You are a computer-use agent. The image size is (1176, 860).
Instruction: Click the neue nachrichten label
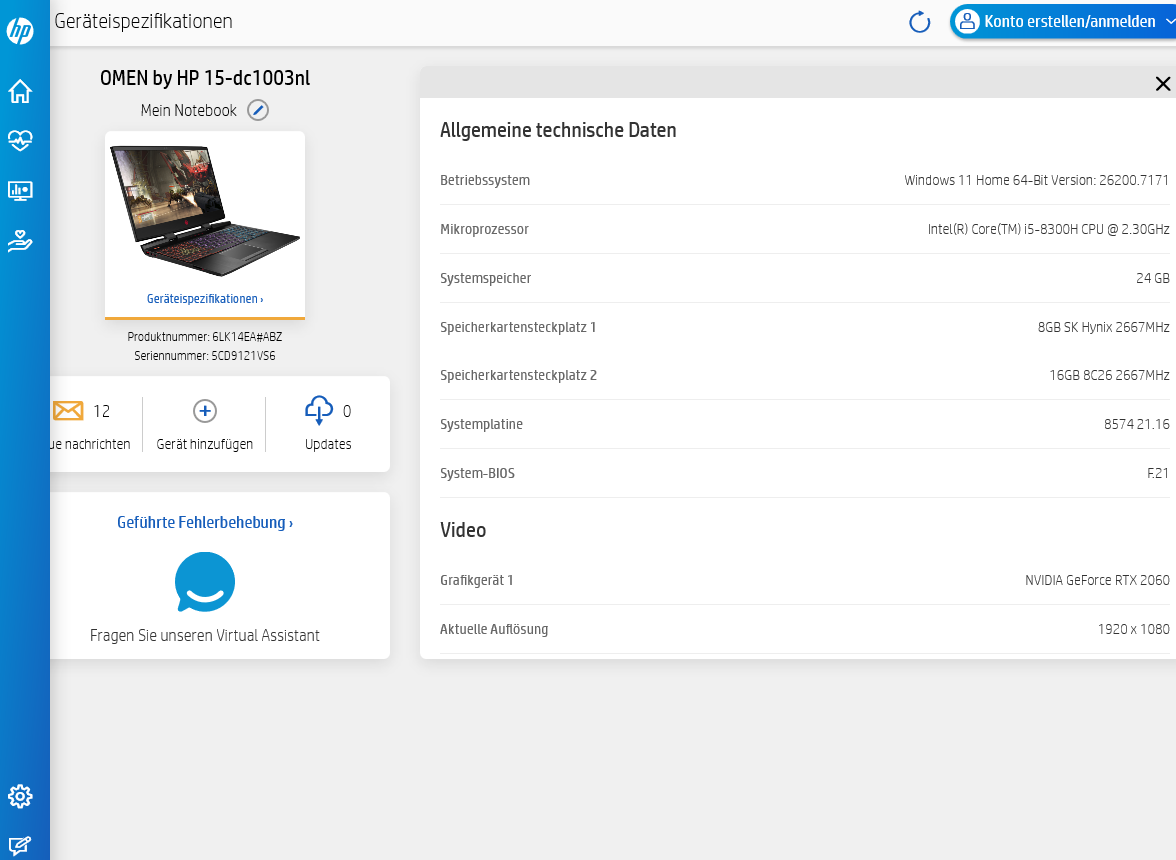coord(90,444)
